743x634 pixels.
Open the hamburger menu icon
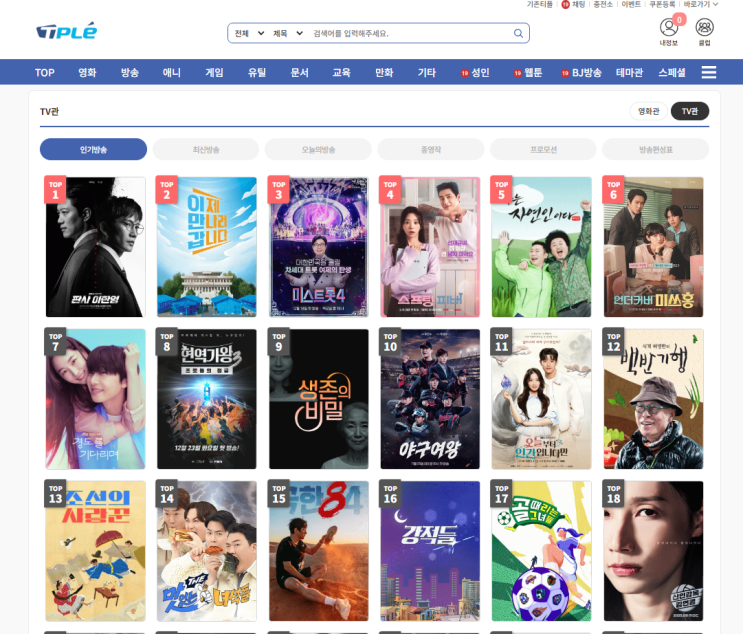point(708,72)
